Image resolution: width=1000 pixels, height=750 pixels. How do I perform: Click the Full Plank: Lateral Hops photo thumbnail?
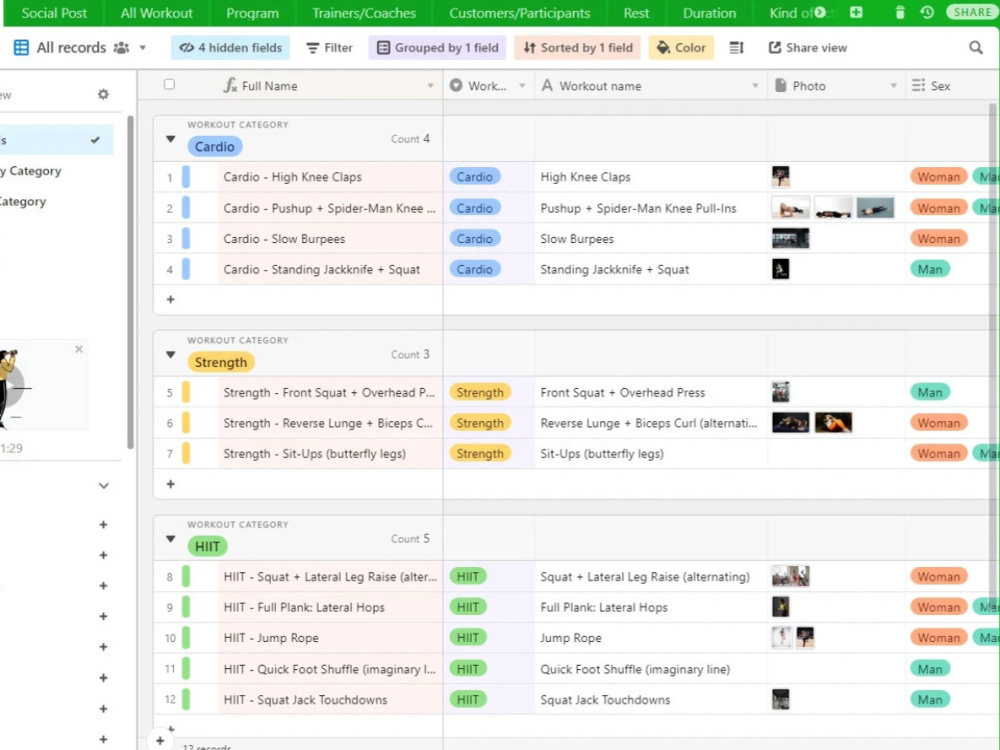[x=781, y=607]
